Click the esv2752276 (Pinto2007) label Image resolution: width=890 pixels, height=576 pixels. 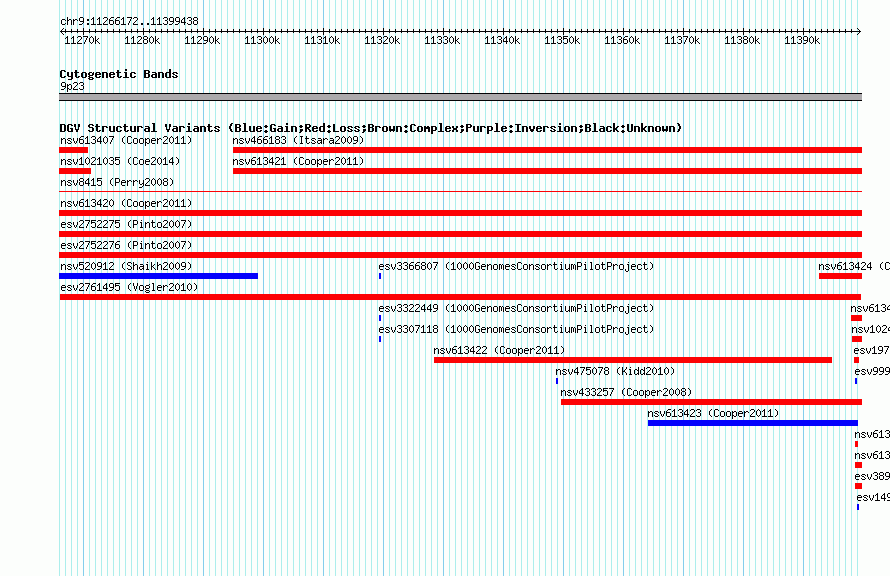click(126, 245)
